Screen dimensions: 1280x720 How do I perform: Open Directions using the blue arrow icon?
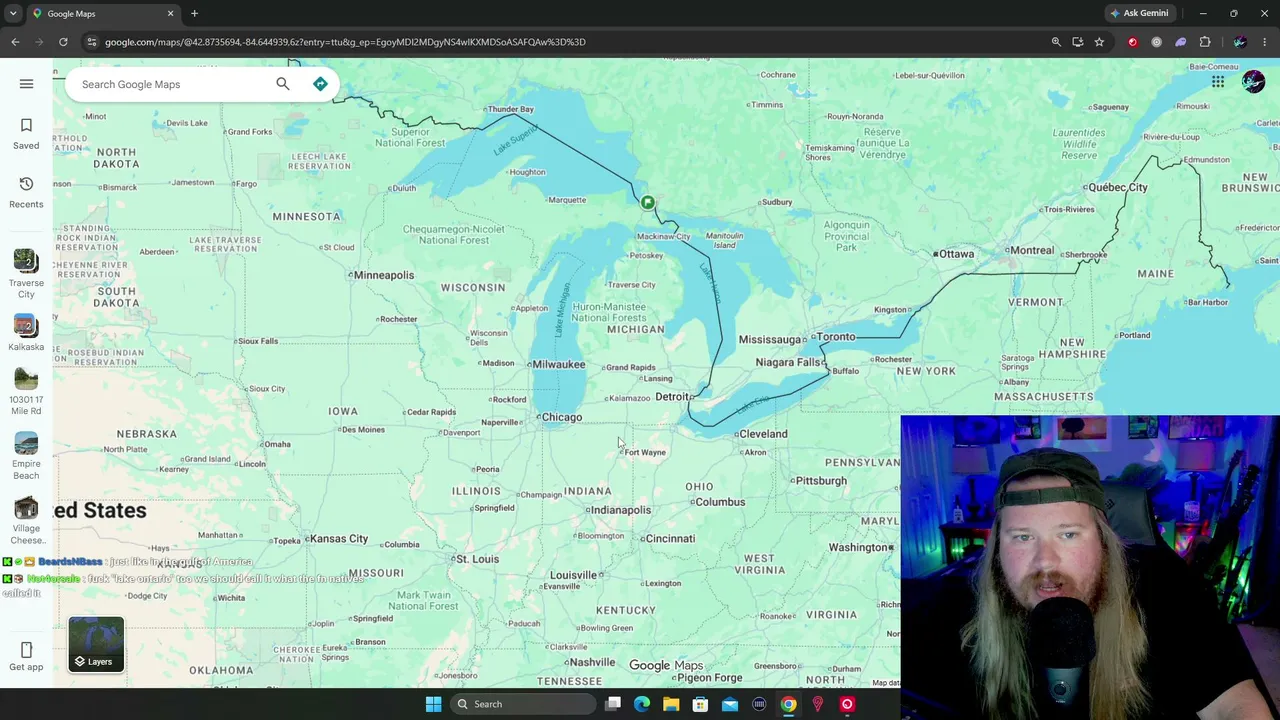[320, 84]
